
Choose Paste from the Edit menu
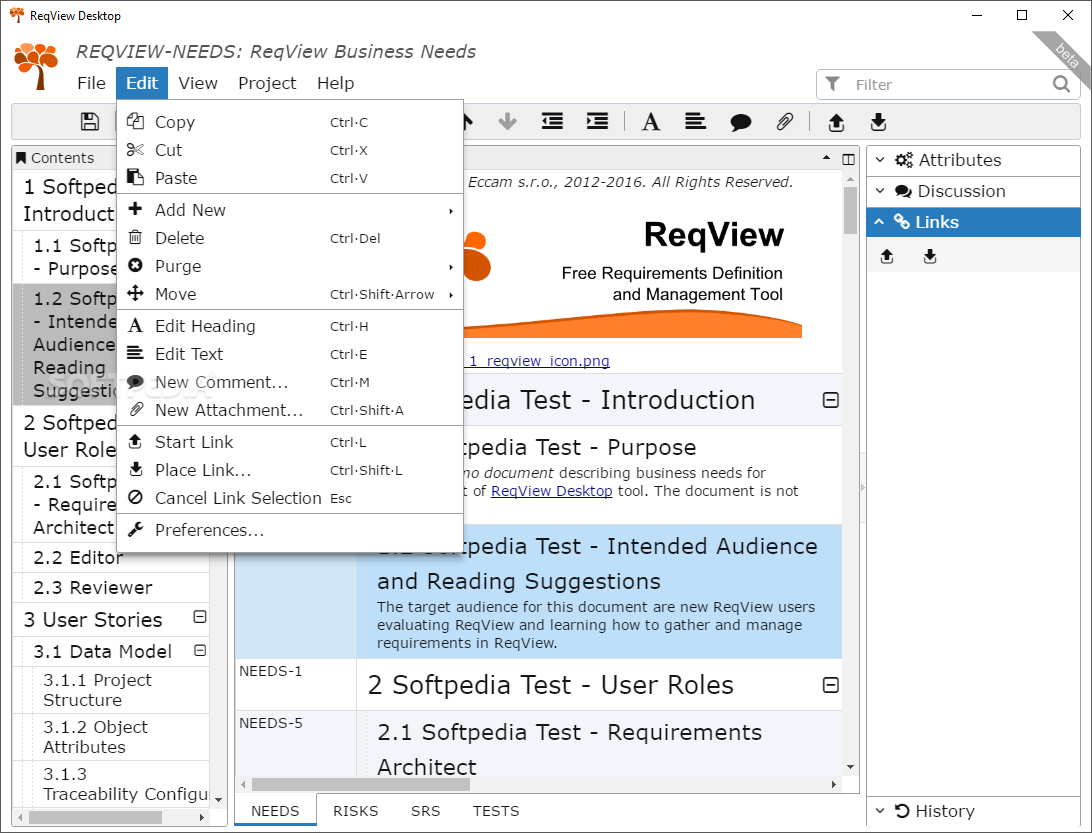point(290,178)
